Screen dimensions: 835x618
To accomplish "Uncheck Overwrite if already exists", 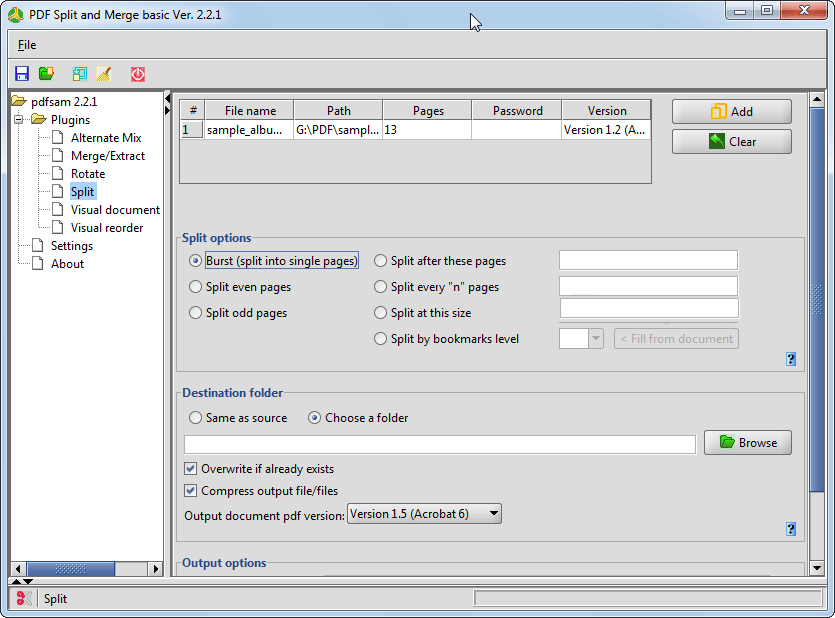I will click(191, 469).
